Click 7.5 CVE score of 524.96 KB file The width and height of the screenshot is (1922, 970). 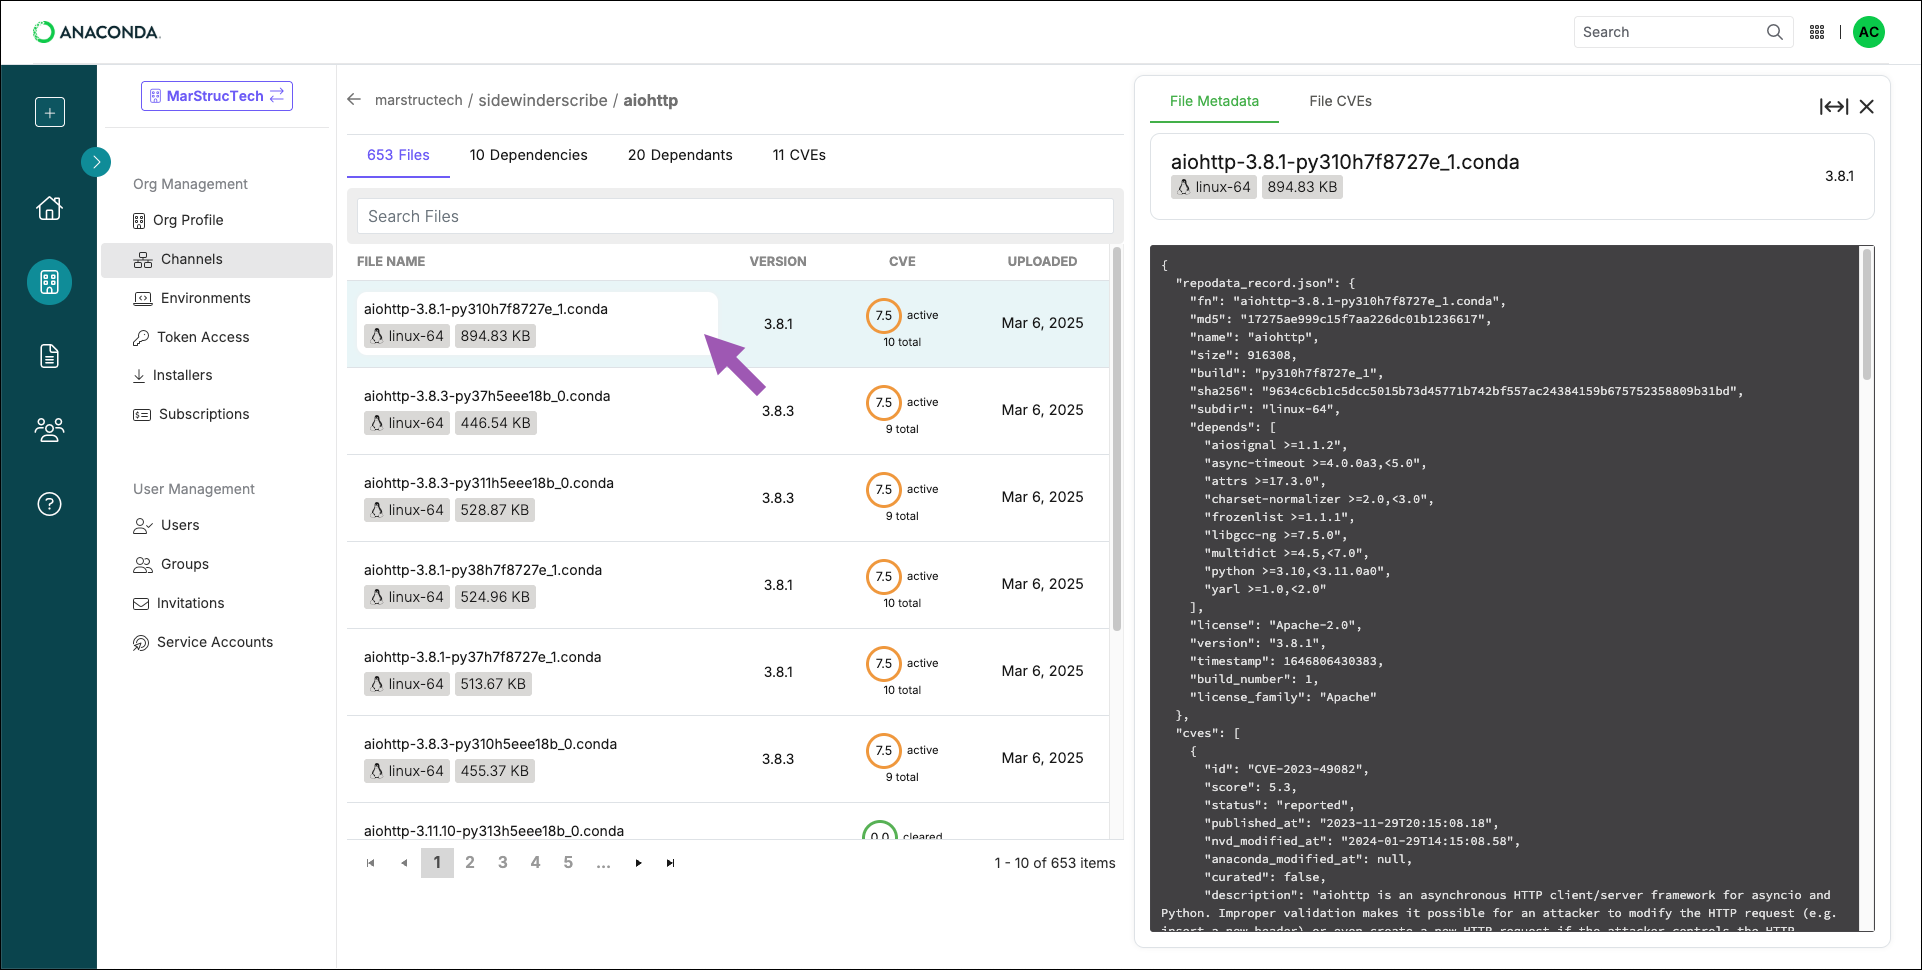point(884,577)
